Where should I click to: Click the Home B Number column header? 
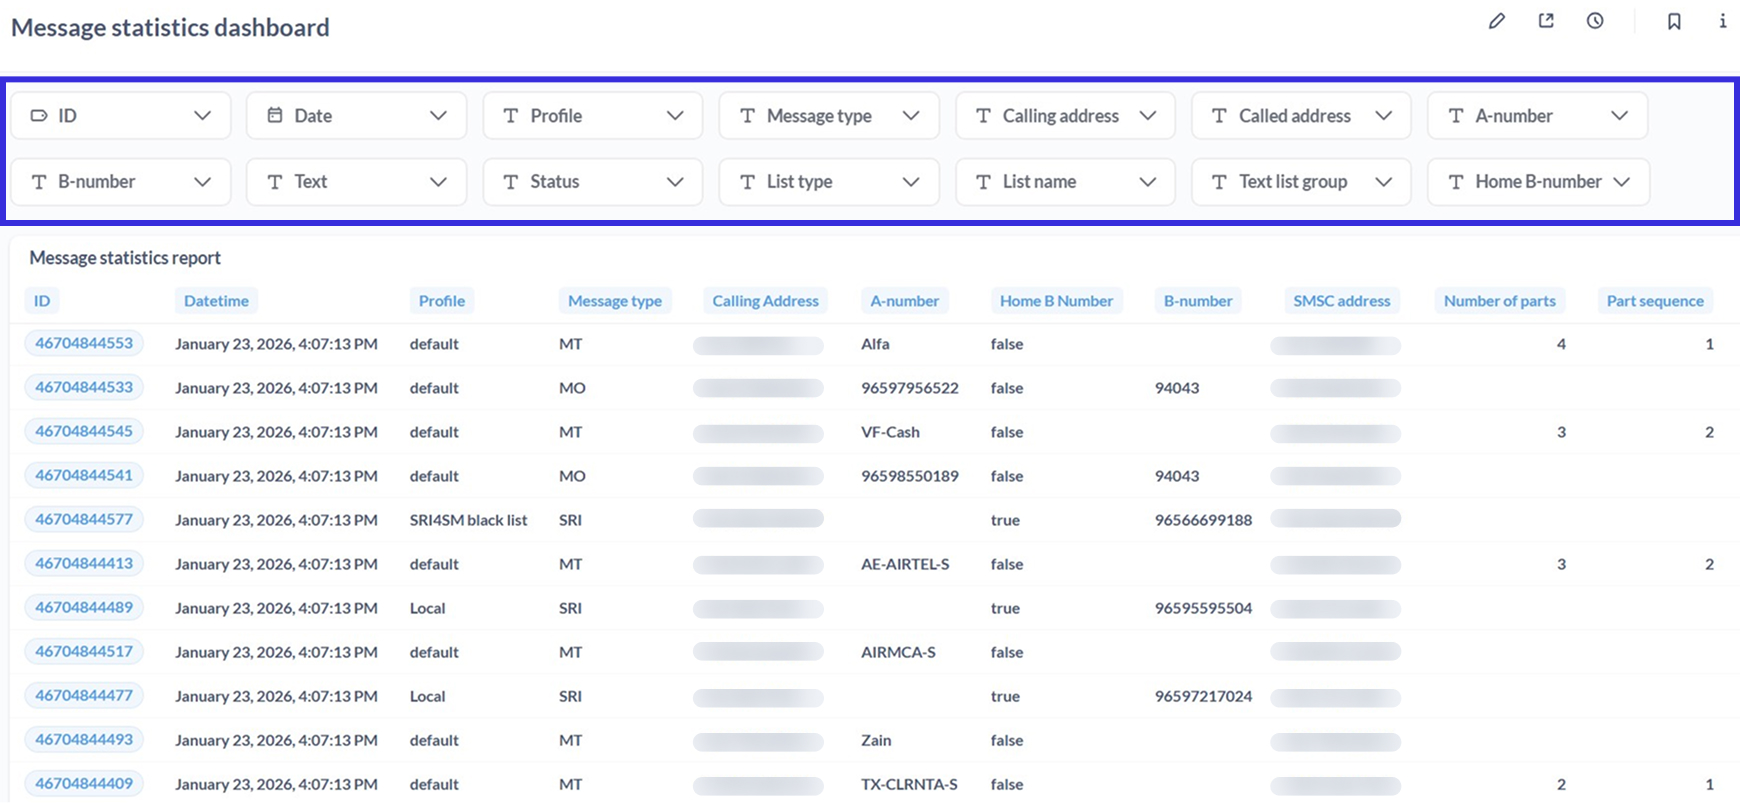1056,301
